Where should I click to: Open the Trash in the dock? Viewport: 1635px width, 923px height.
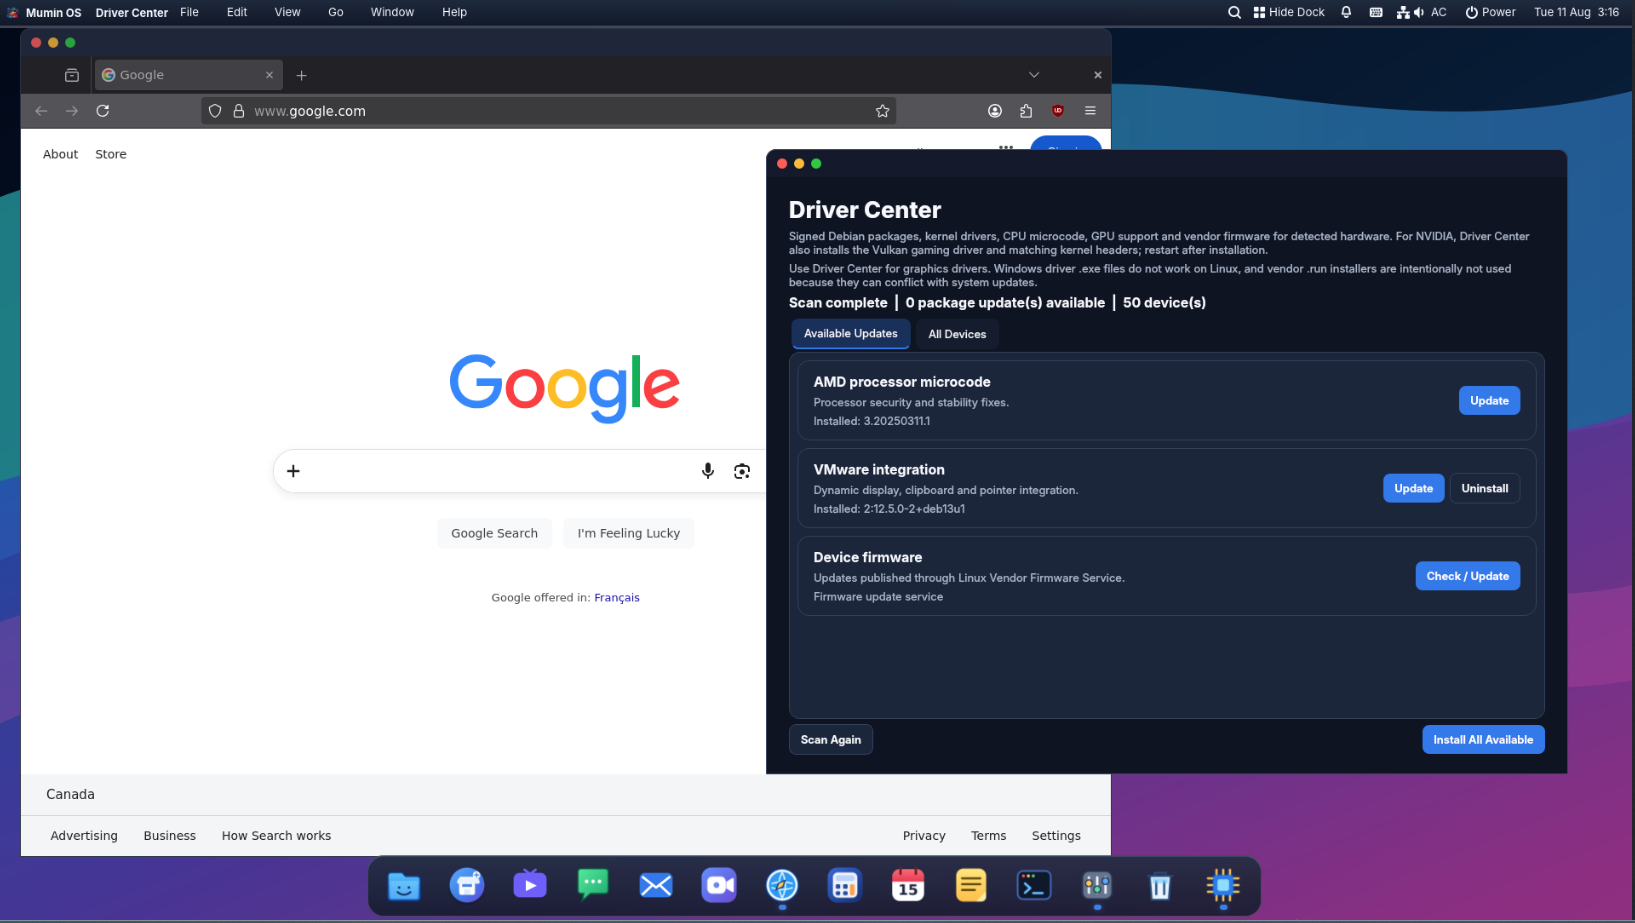tap(1160, 886)
